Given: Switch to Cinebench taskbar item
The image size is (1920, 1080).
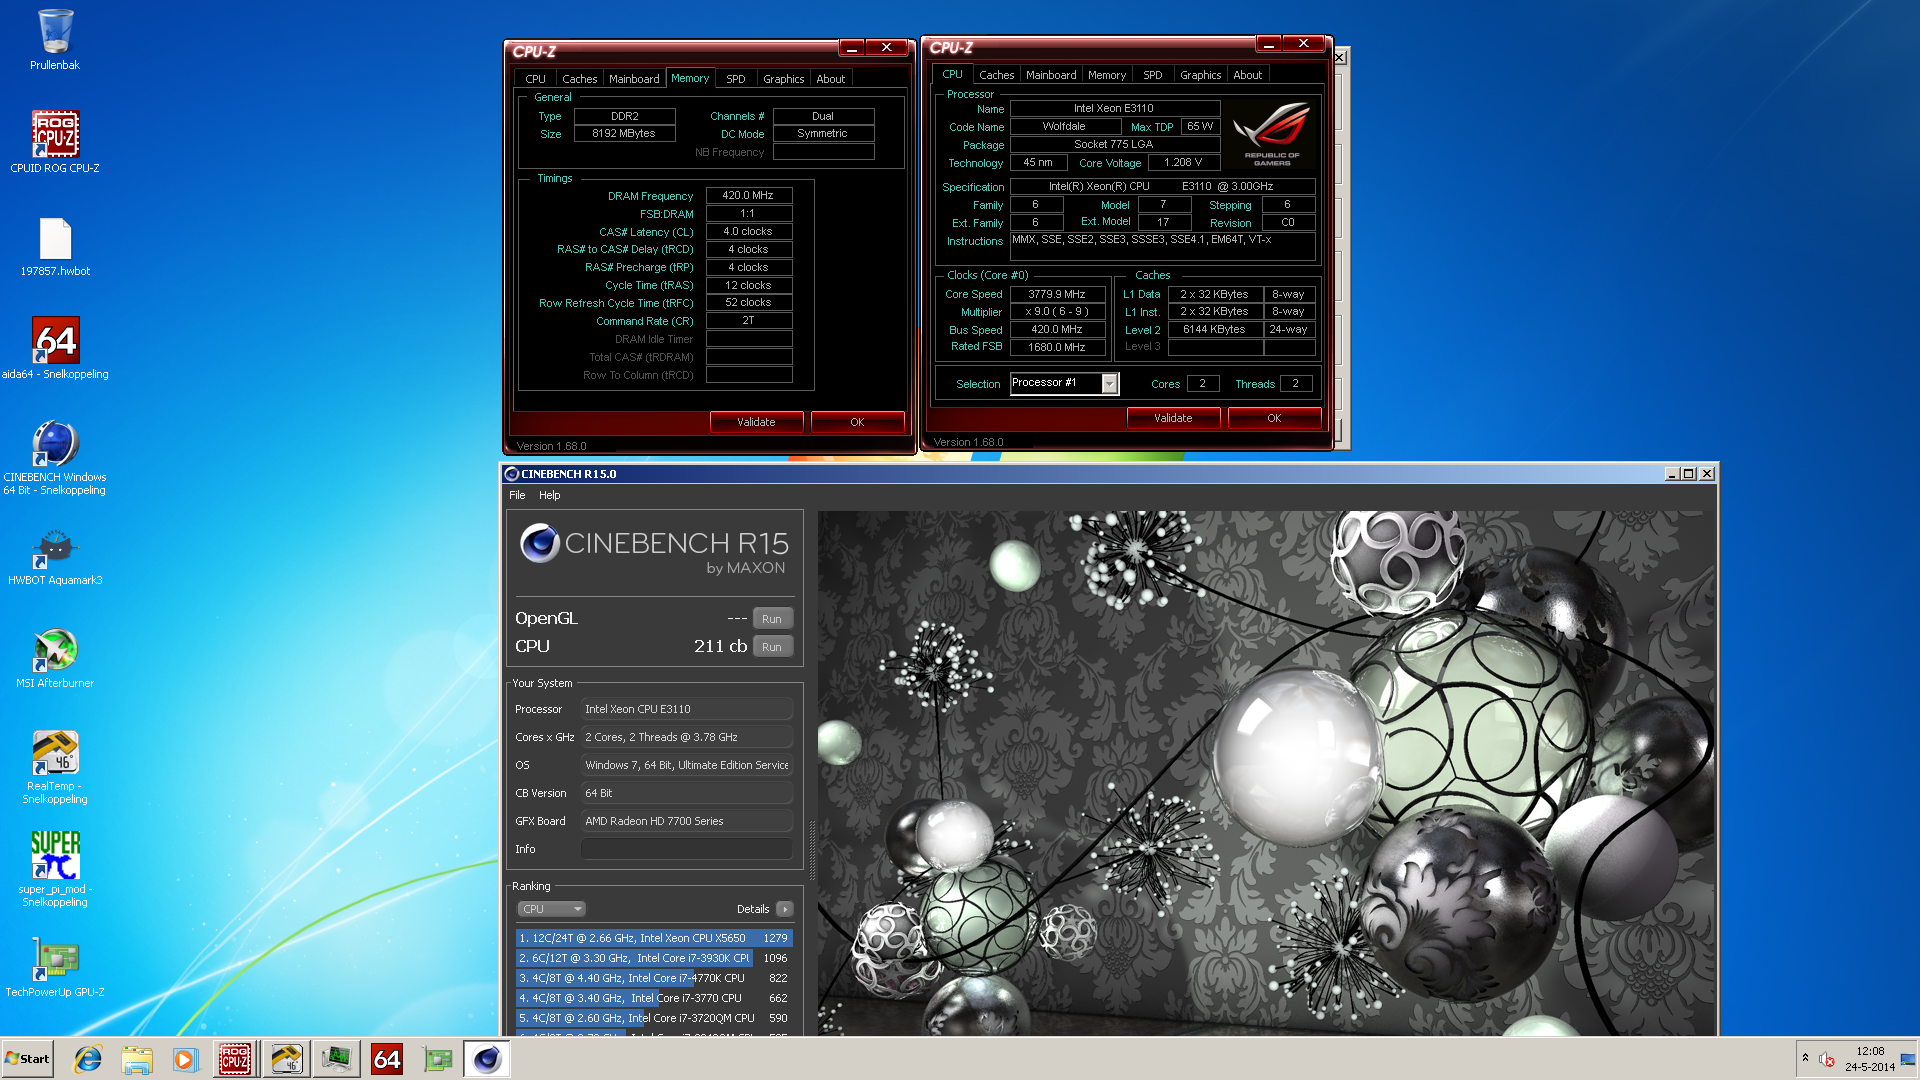Looking at the screenshot, I should pos(487,1059).
